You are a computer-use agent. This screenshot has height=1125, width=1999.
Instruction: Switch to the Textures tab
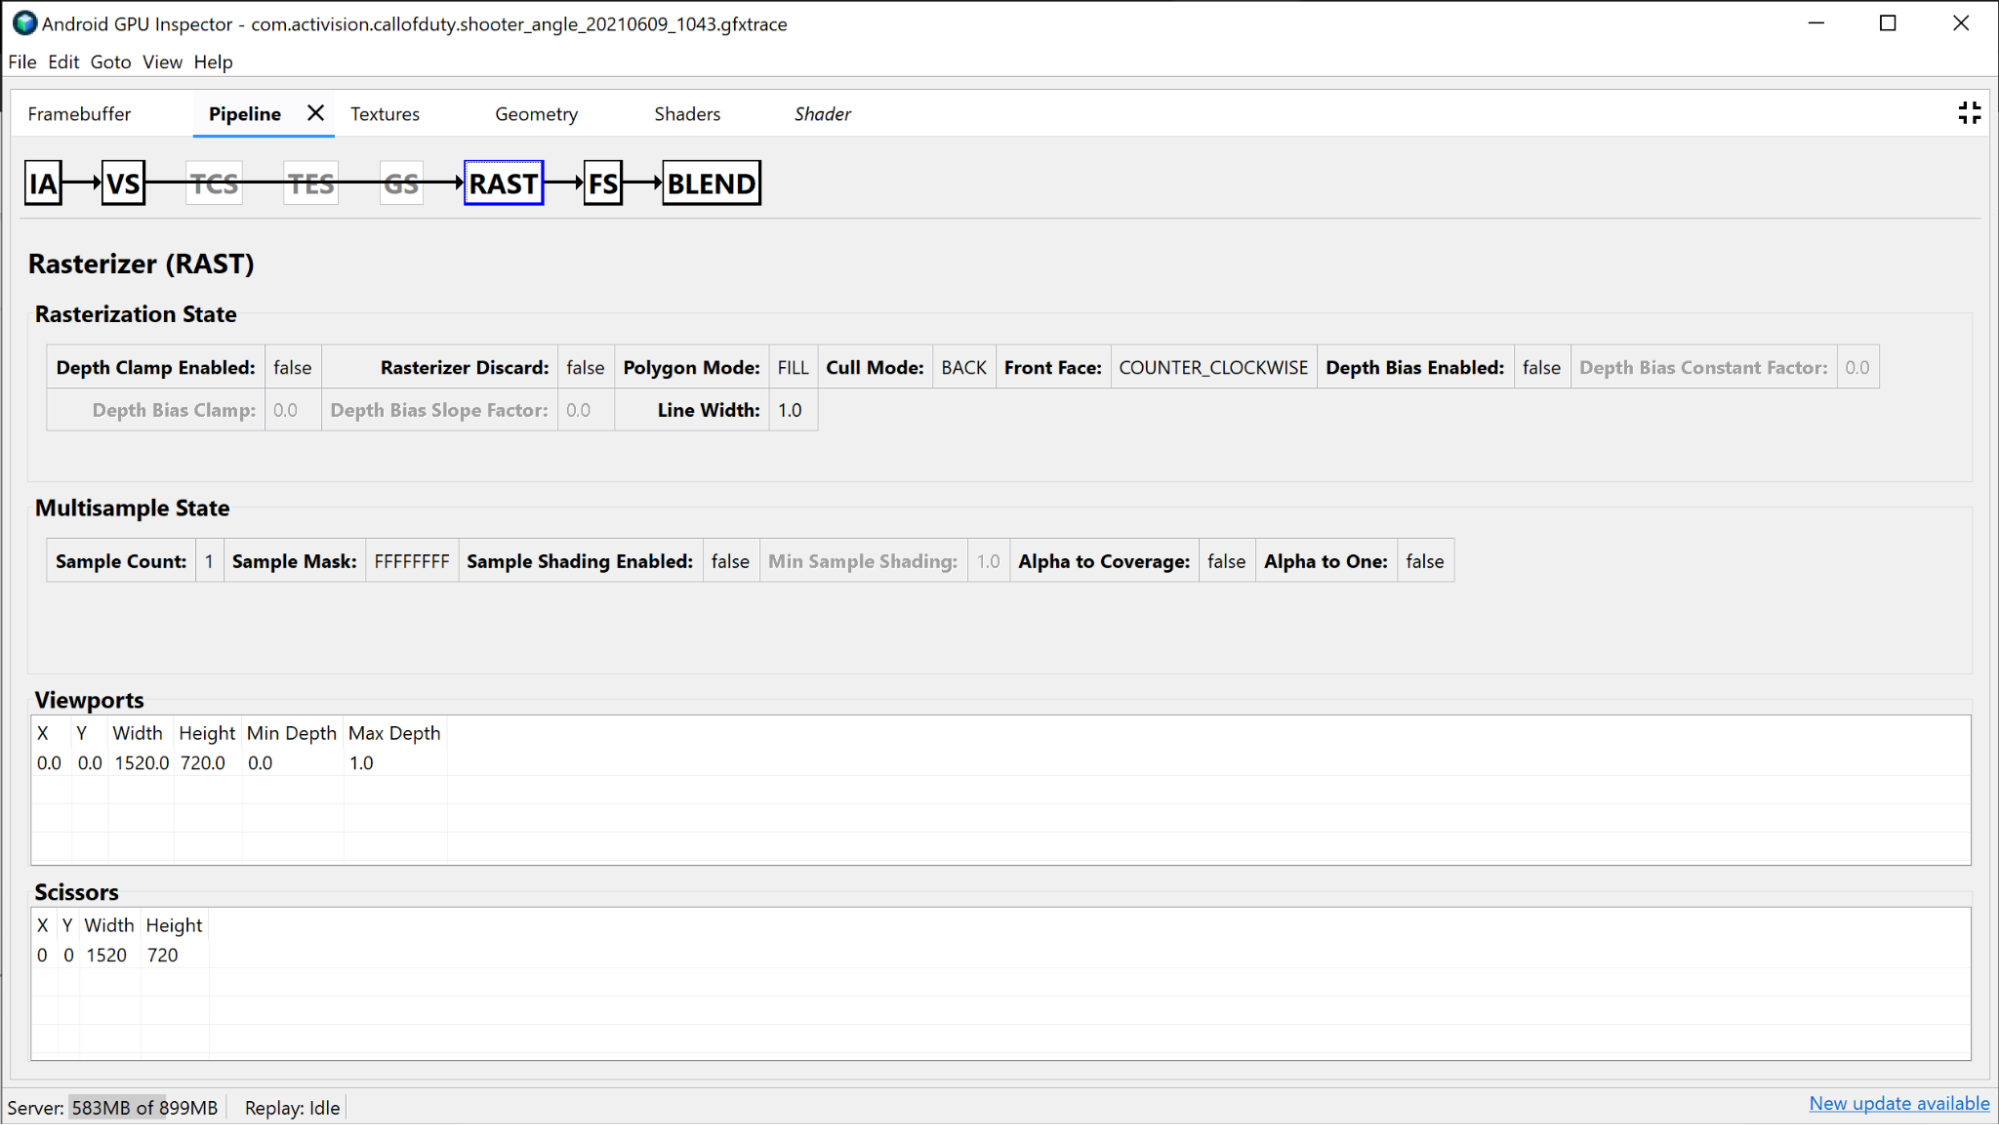click(x=384, y=113)
